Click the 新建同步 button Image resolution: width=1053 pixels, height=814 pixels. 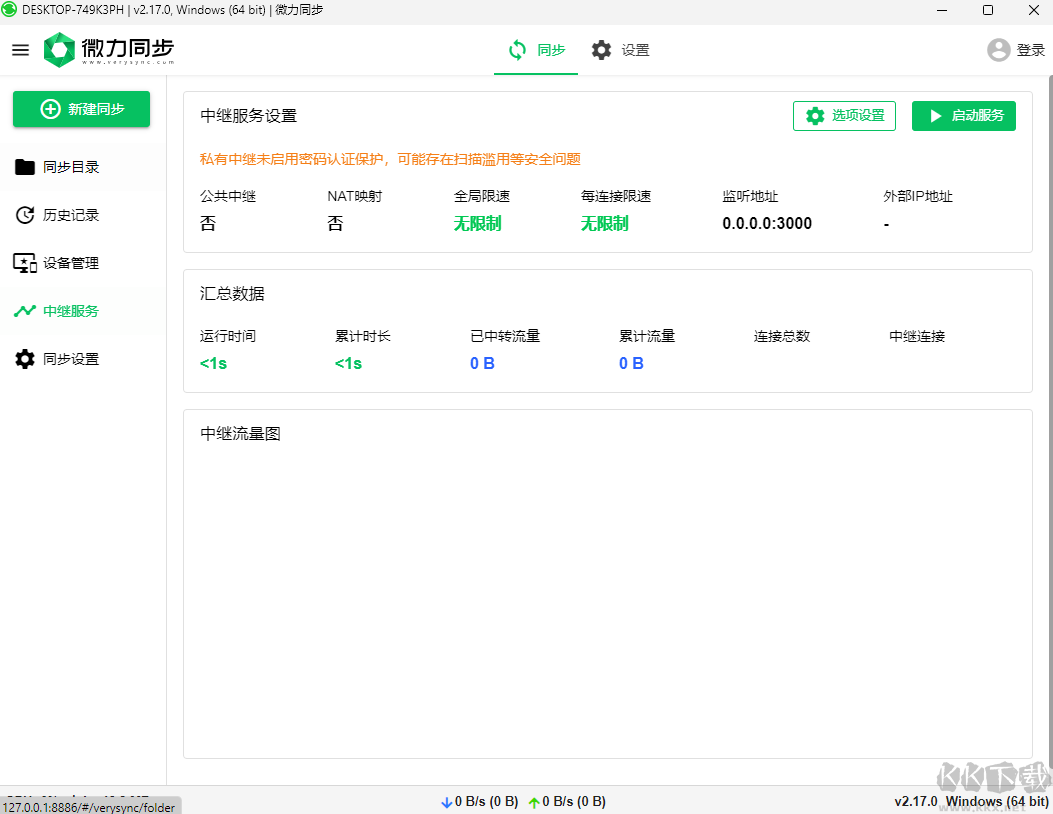(x=81, y=109)
